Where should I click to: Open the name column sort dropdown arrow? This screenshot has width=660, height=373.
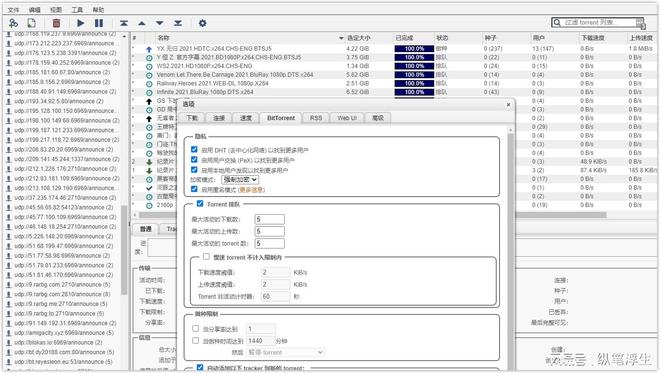tap(341, 38)
